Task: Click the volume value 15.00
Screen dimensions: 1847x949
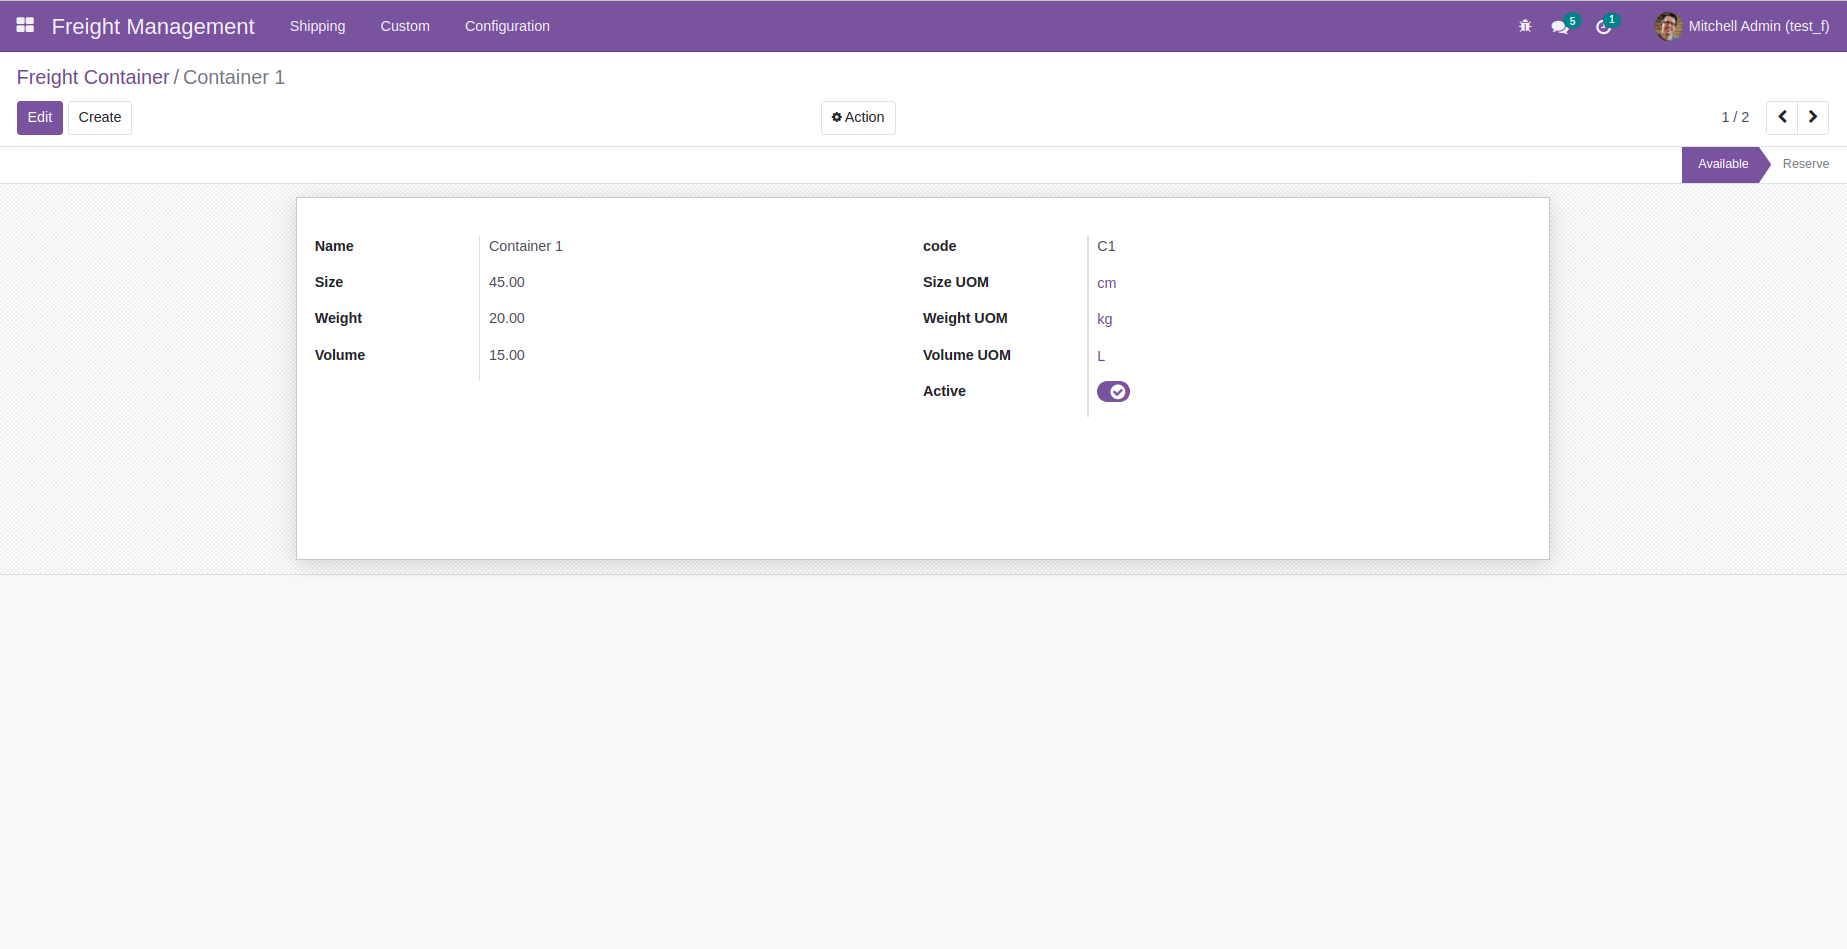Action: pos(507,355)
